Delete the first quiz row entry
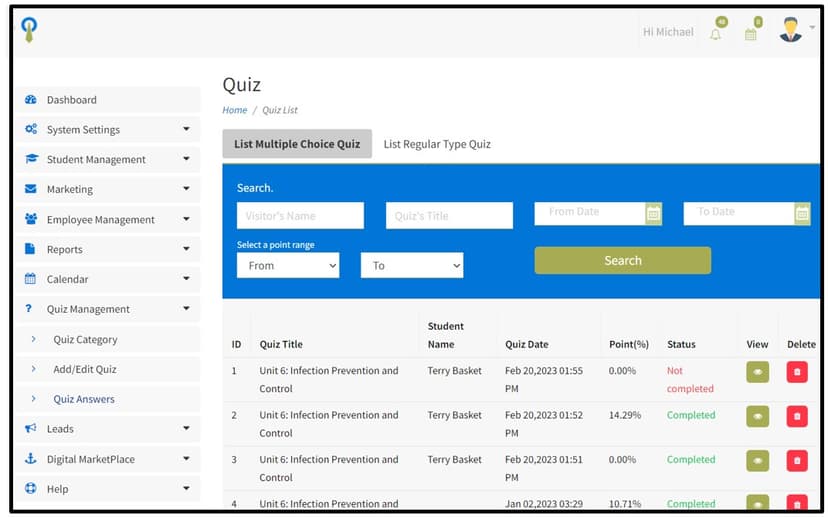828x518 pixels. 797,371
